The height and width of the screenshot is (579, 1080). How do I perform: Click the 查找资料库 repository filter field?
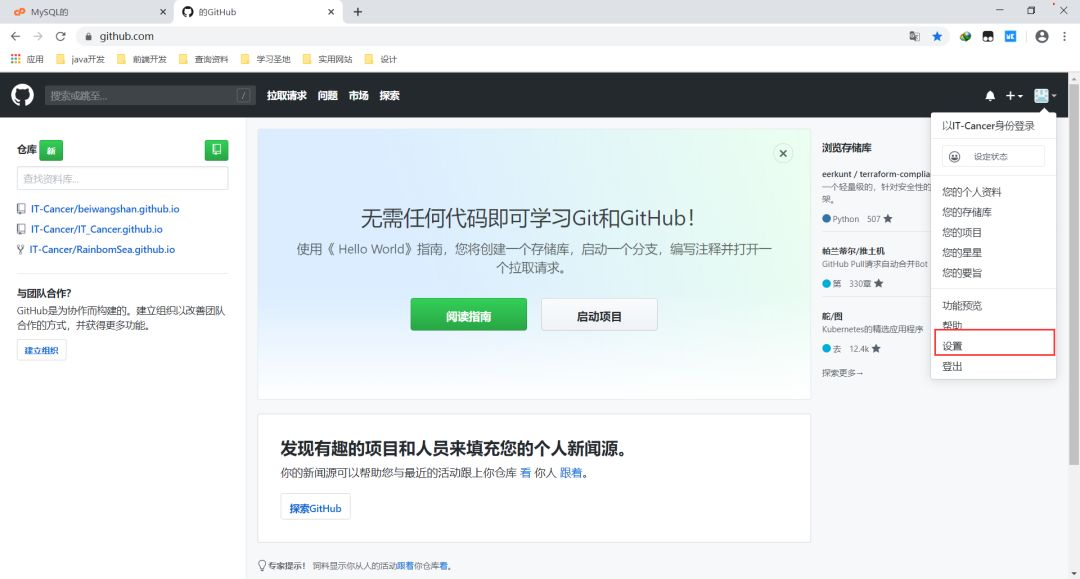coord(123,178)
